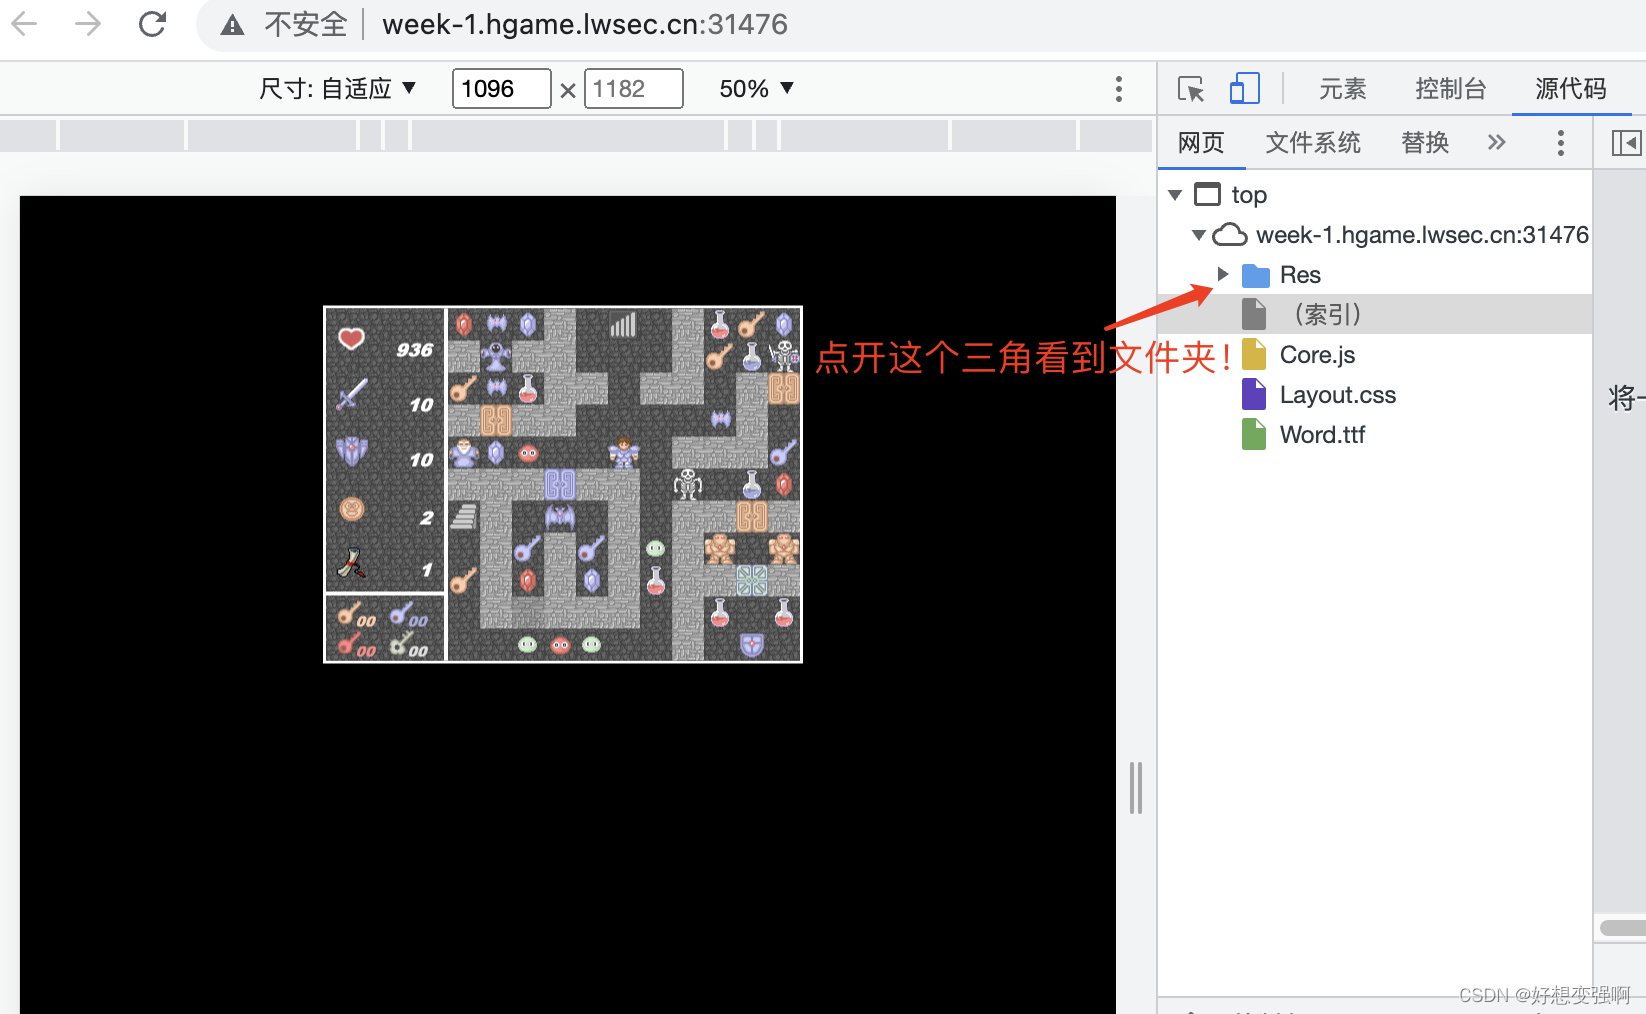The height and width of the screenshot is (1014, 1646).
Task: Collapse the week-1.hgame.lwsec.cn domain node
Action: [1198, 235]
